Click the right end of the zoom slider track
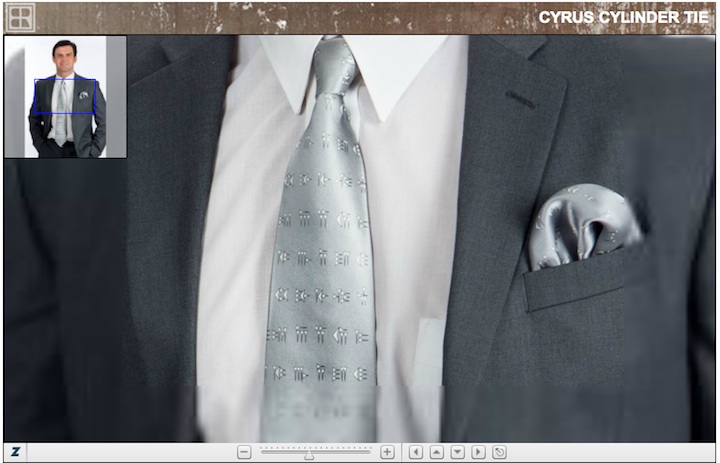720x463 pixels. tap(369, 452)
